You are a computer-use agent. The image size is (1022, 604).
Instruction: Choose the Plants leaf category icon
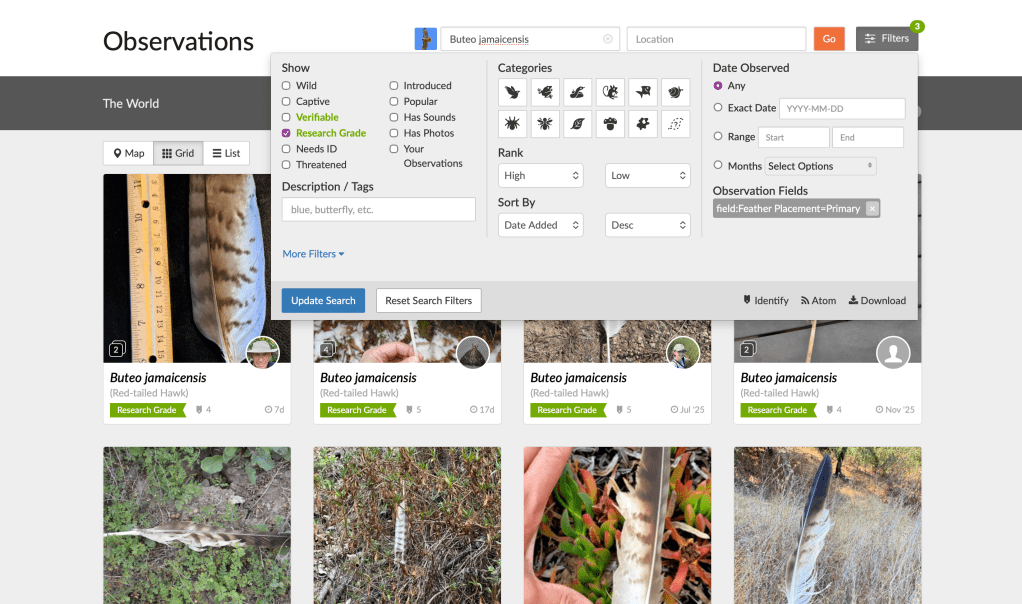578,125
